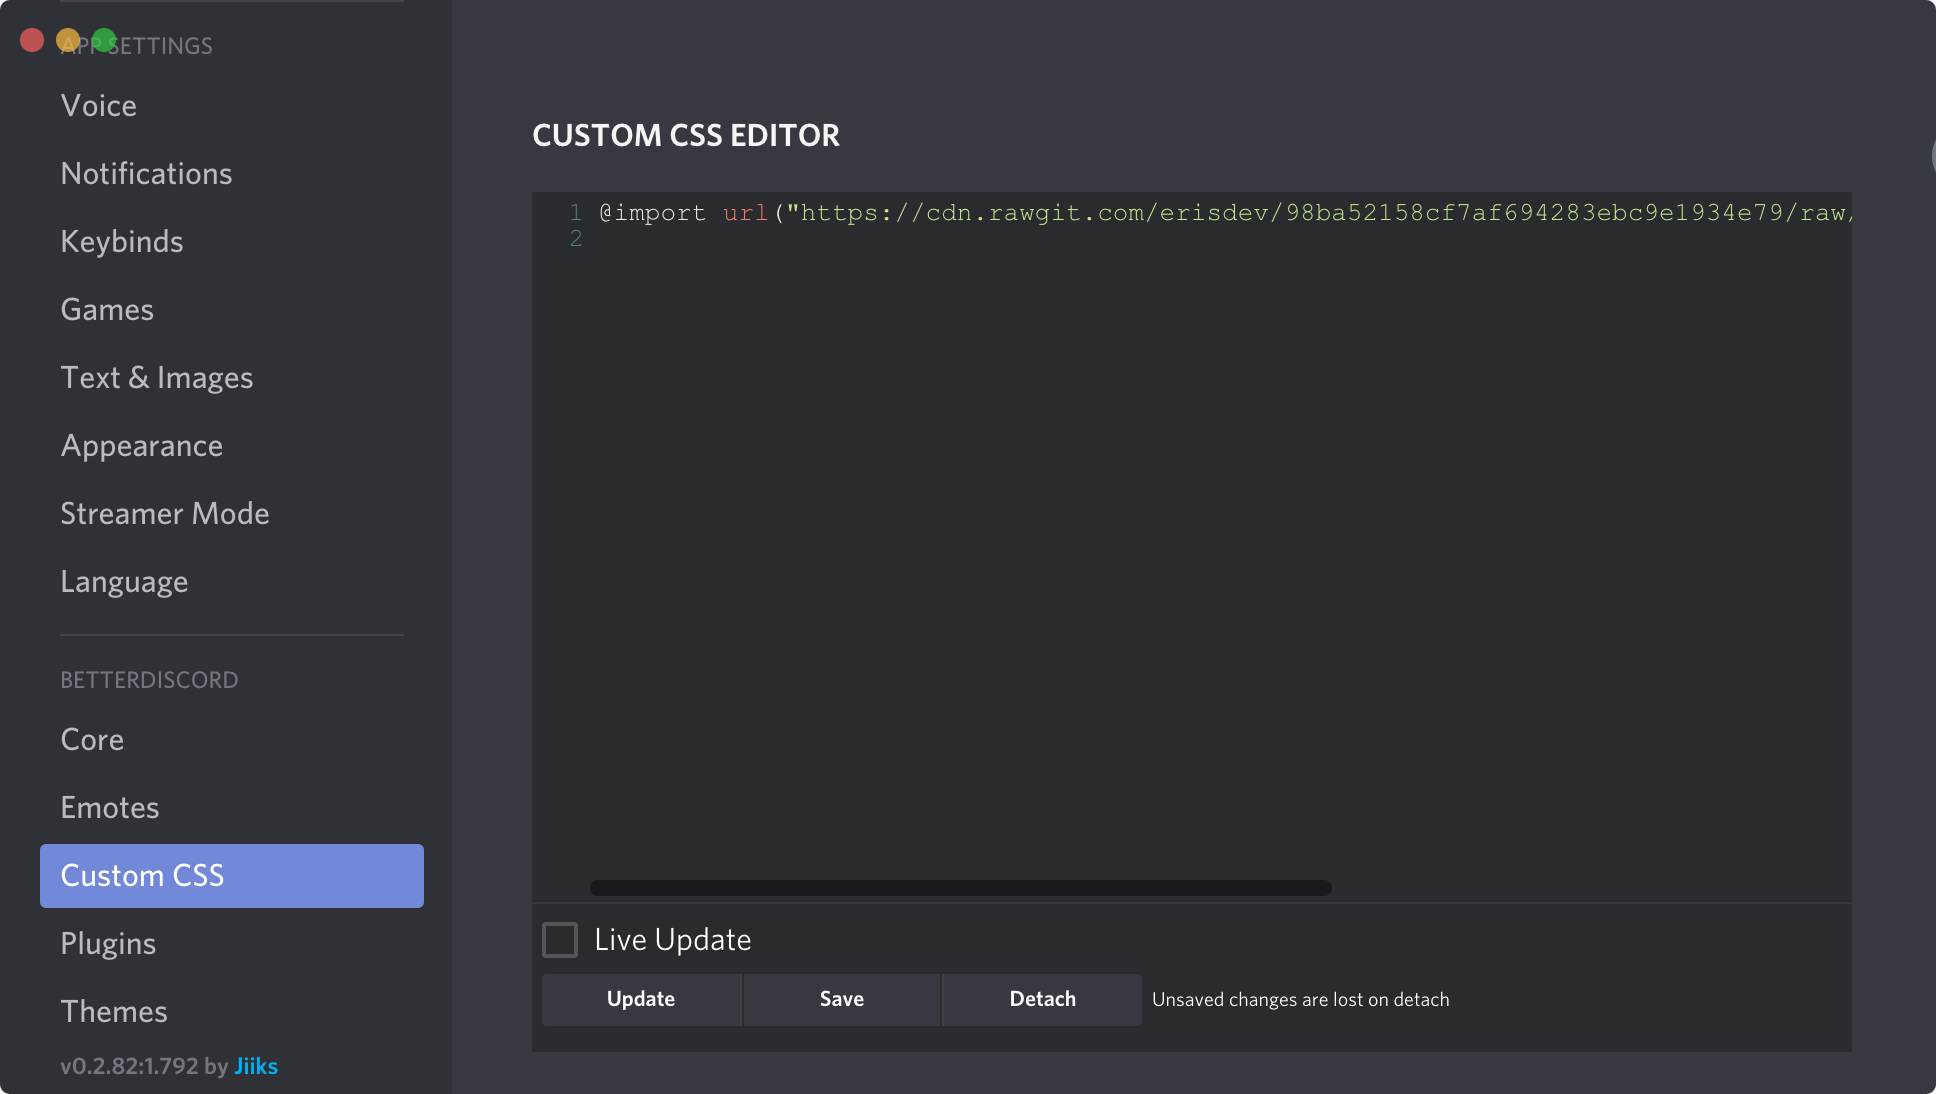1936x1094 pixels.
Task: Open BetterDiscord Core settings
Action: click(x=231, y=740)
